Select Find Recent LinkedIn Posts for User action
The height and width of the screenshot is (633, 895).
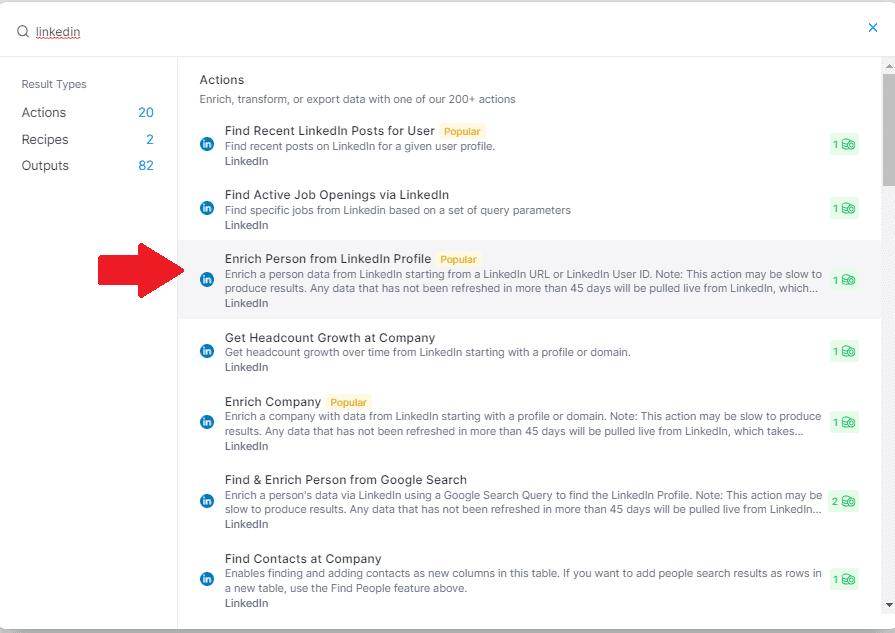click(x=329, y=131)
